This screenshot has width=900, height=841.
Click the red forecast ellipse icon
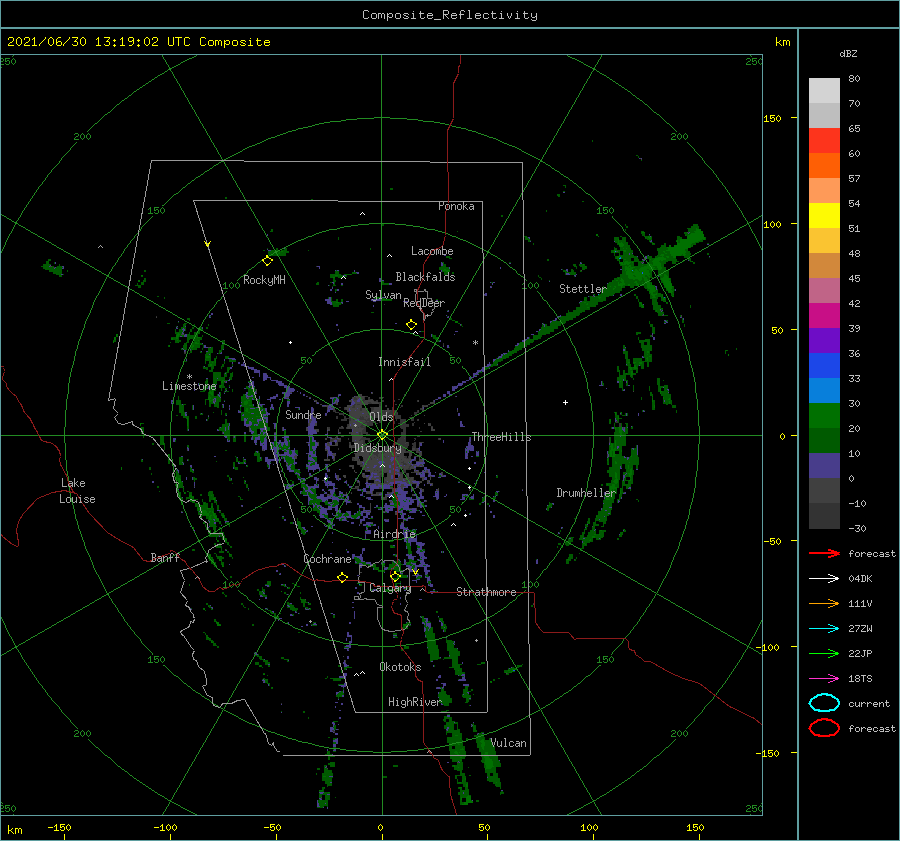824,728
